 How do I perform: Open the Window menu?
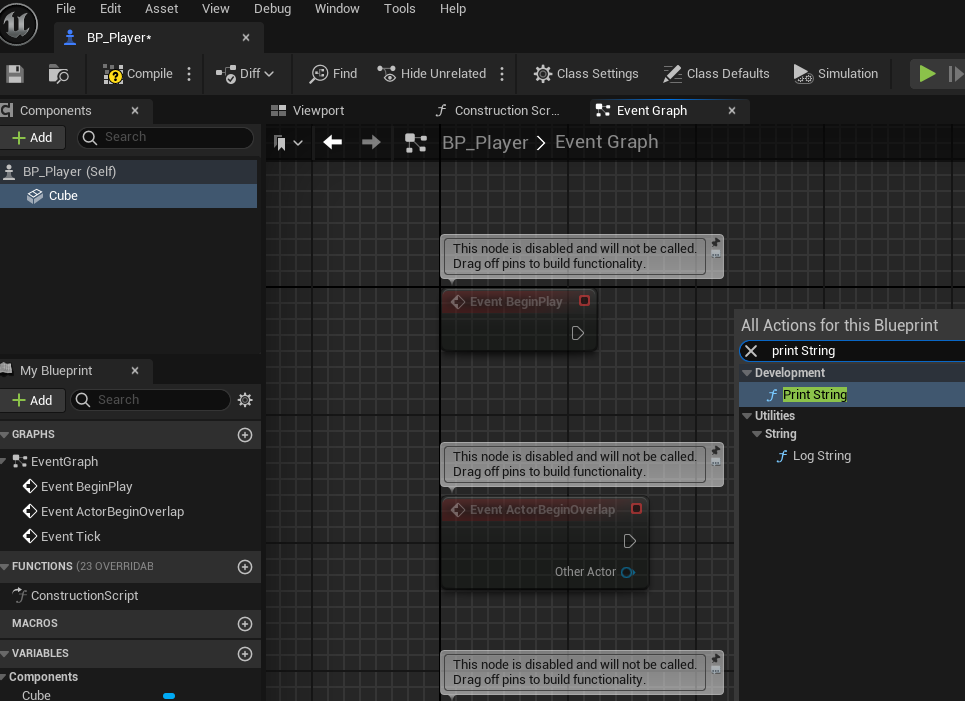[x=337, y=9]
